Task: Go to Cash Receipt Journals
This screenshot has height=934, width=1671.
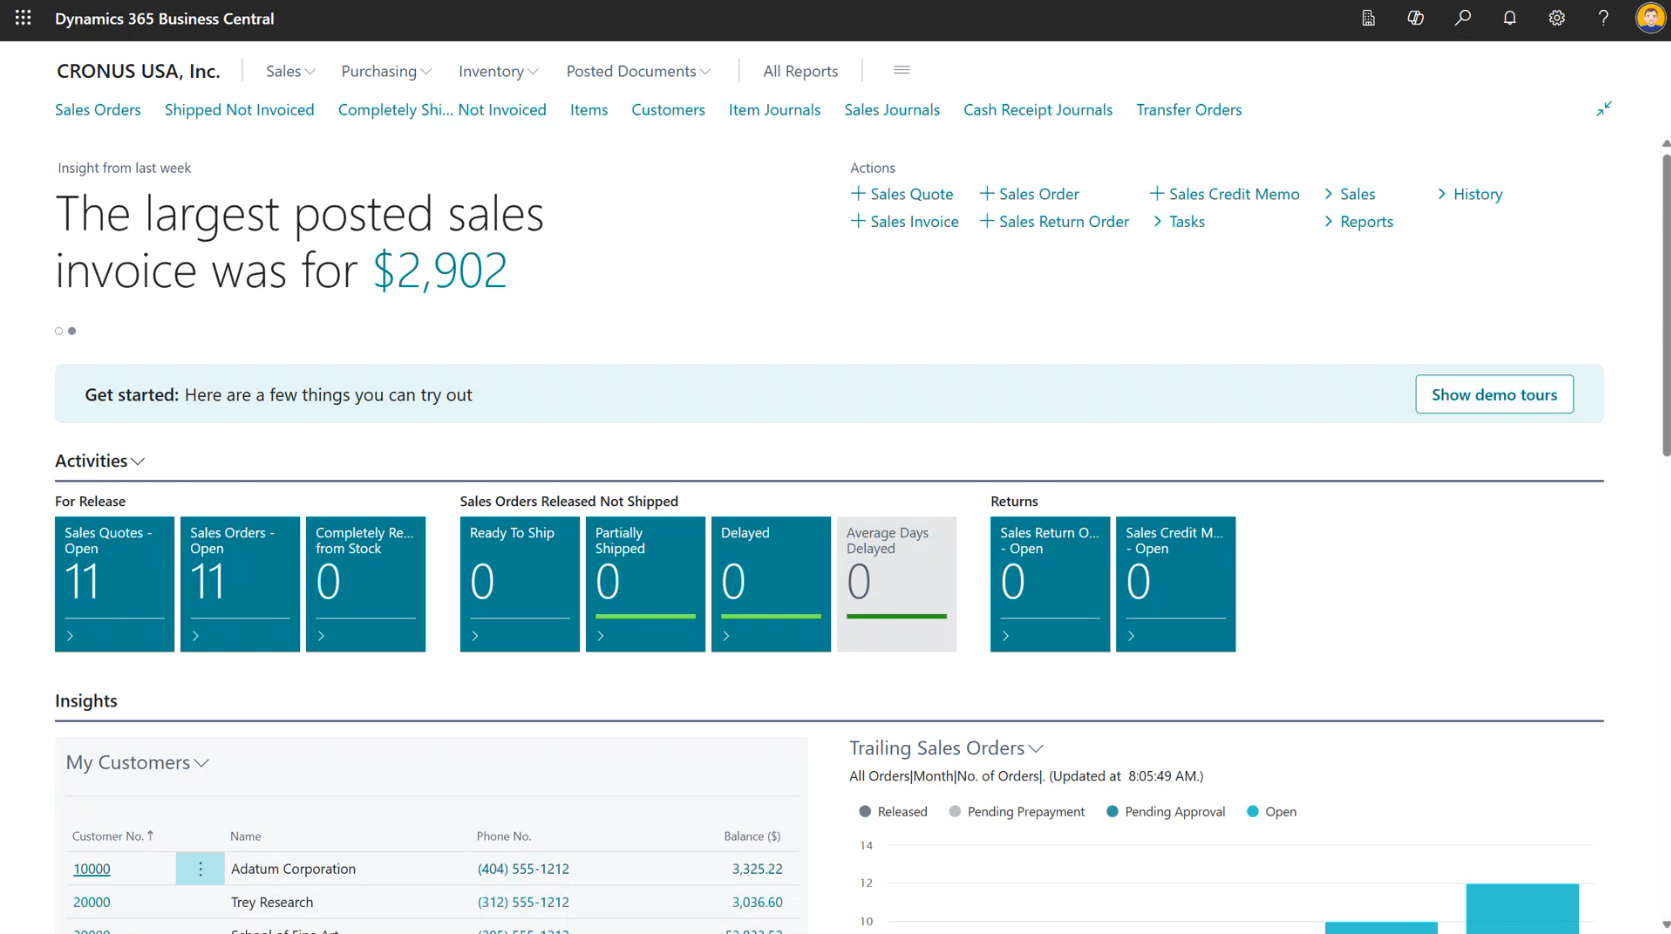Action: coord(1037,110)
